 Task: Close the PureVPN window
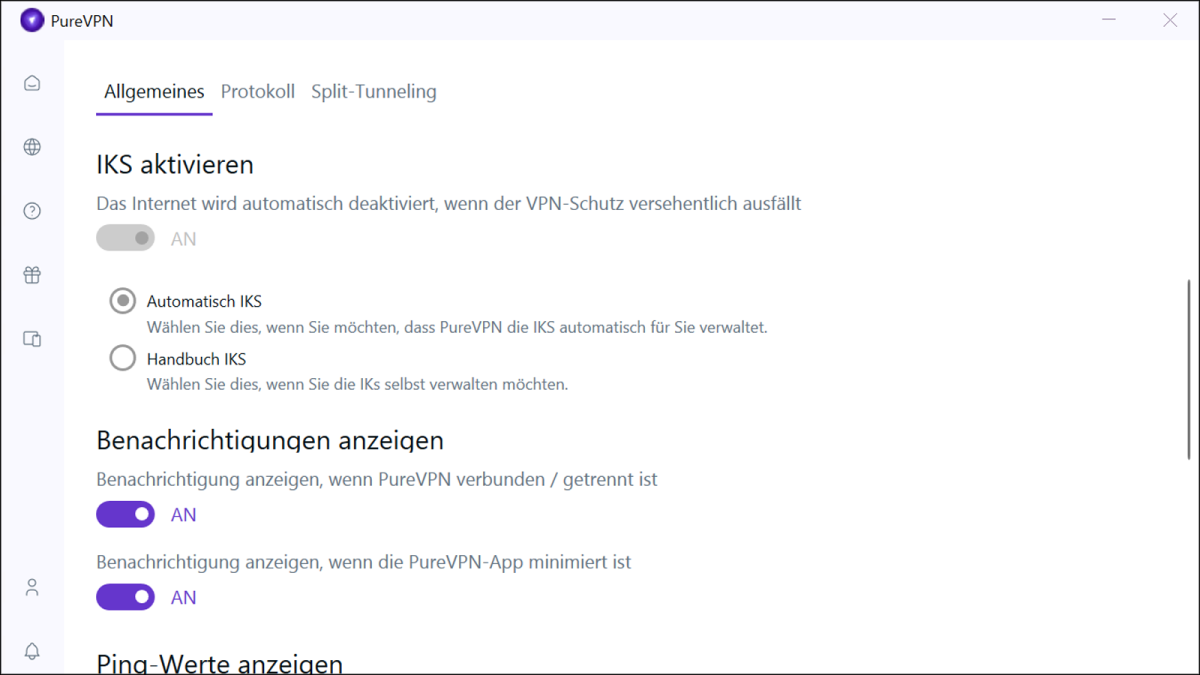pyautogui.click(x=1170, y=20)
